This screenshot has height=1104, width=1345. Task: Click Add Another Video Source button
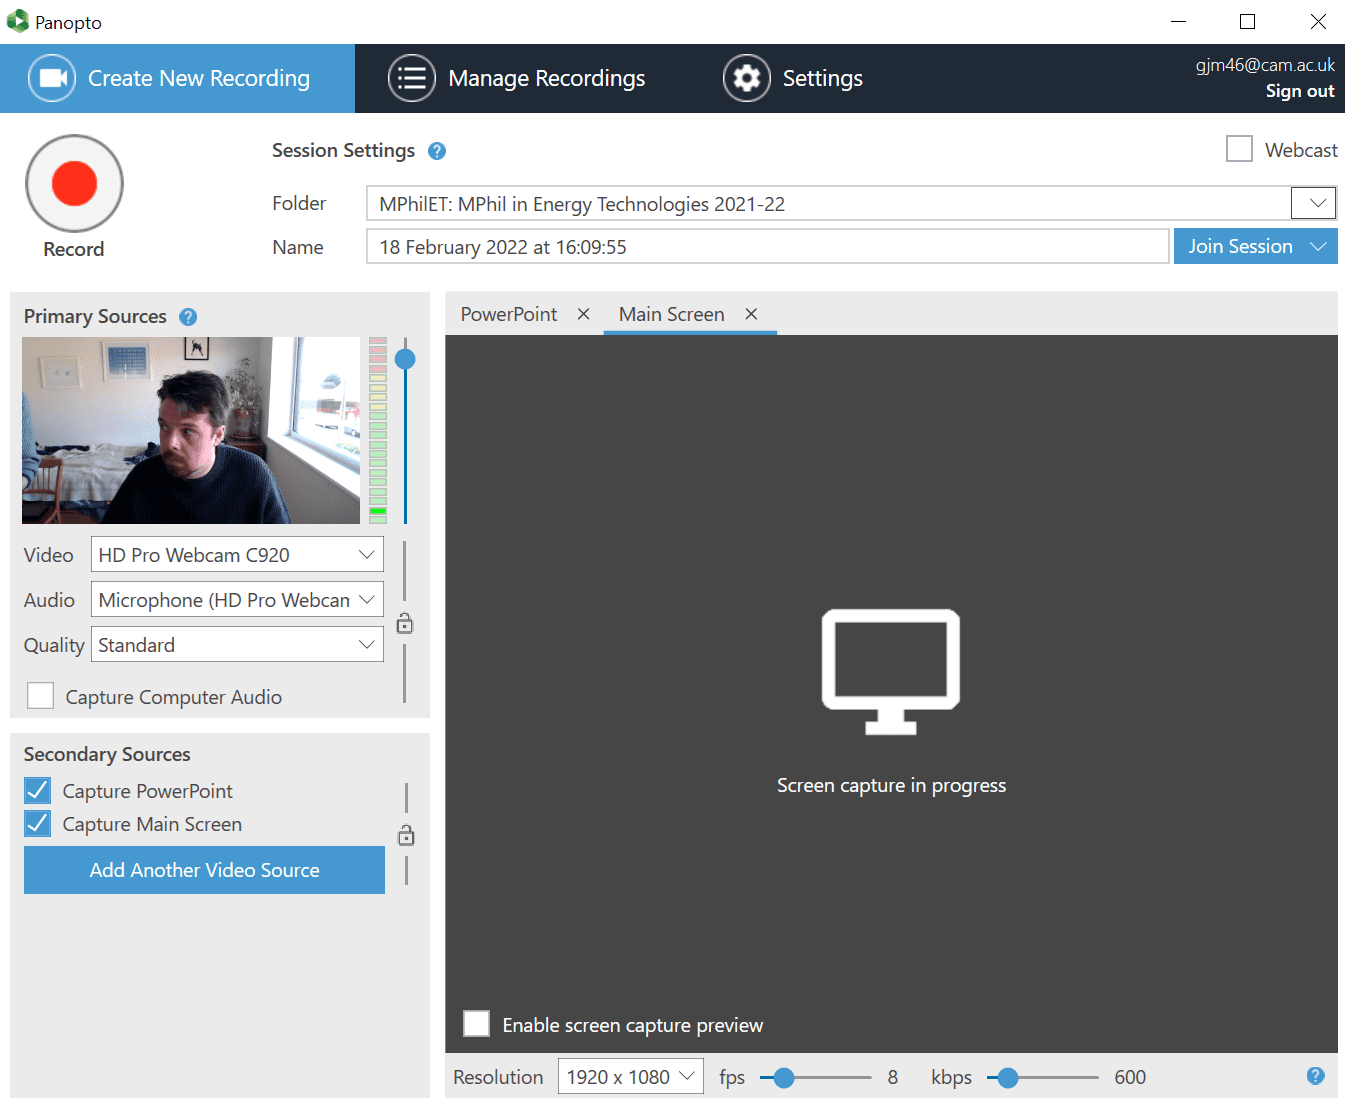click(x=204, y=870)
